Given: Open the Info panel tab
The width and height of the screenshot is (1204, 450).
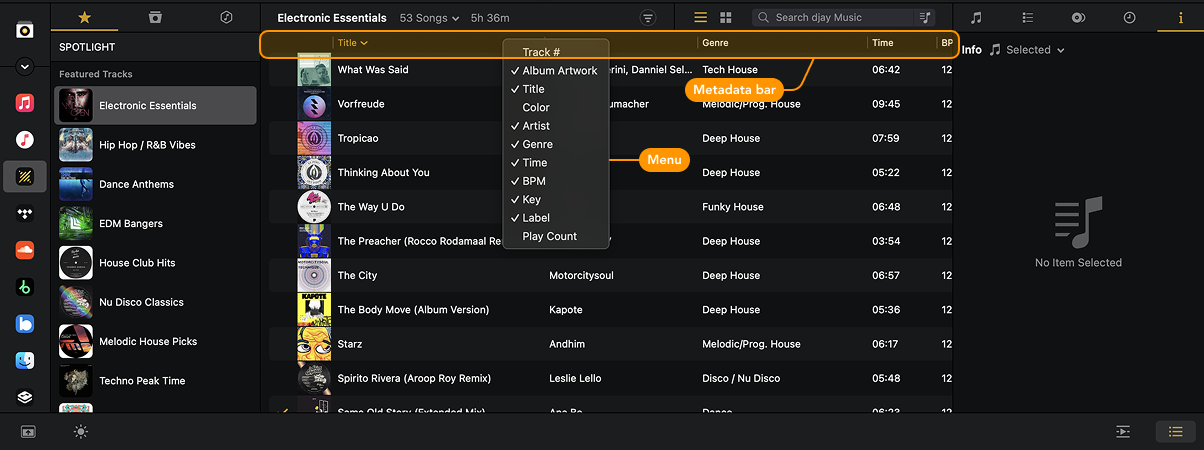Looking at the screenshot, I should click(1179, 17).
